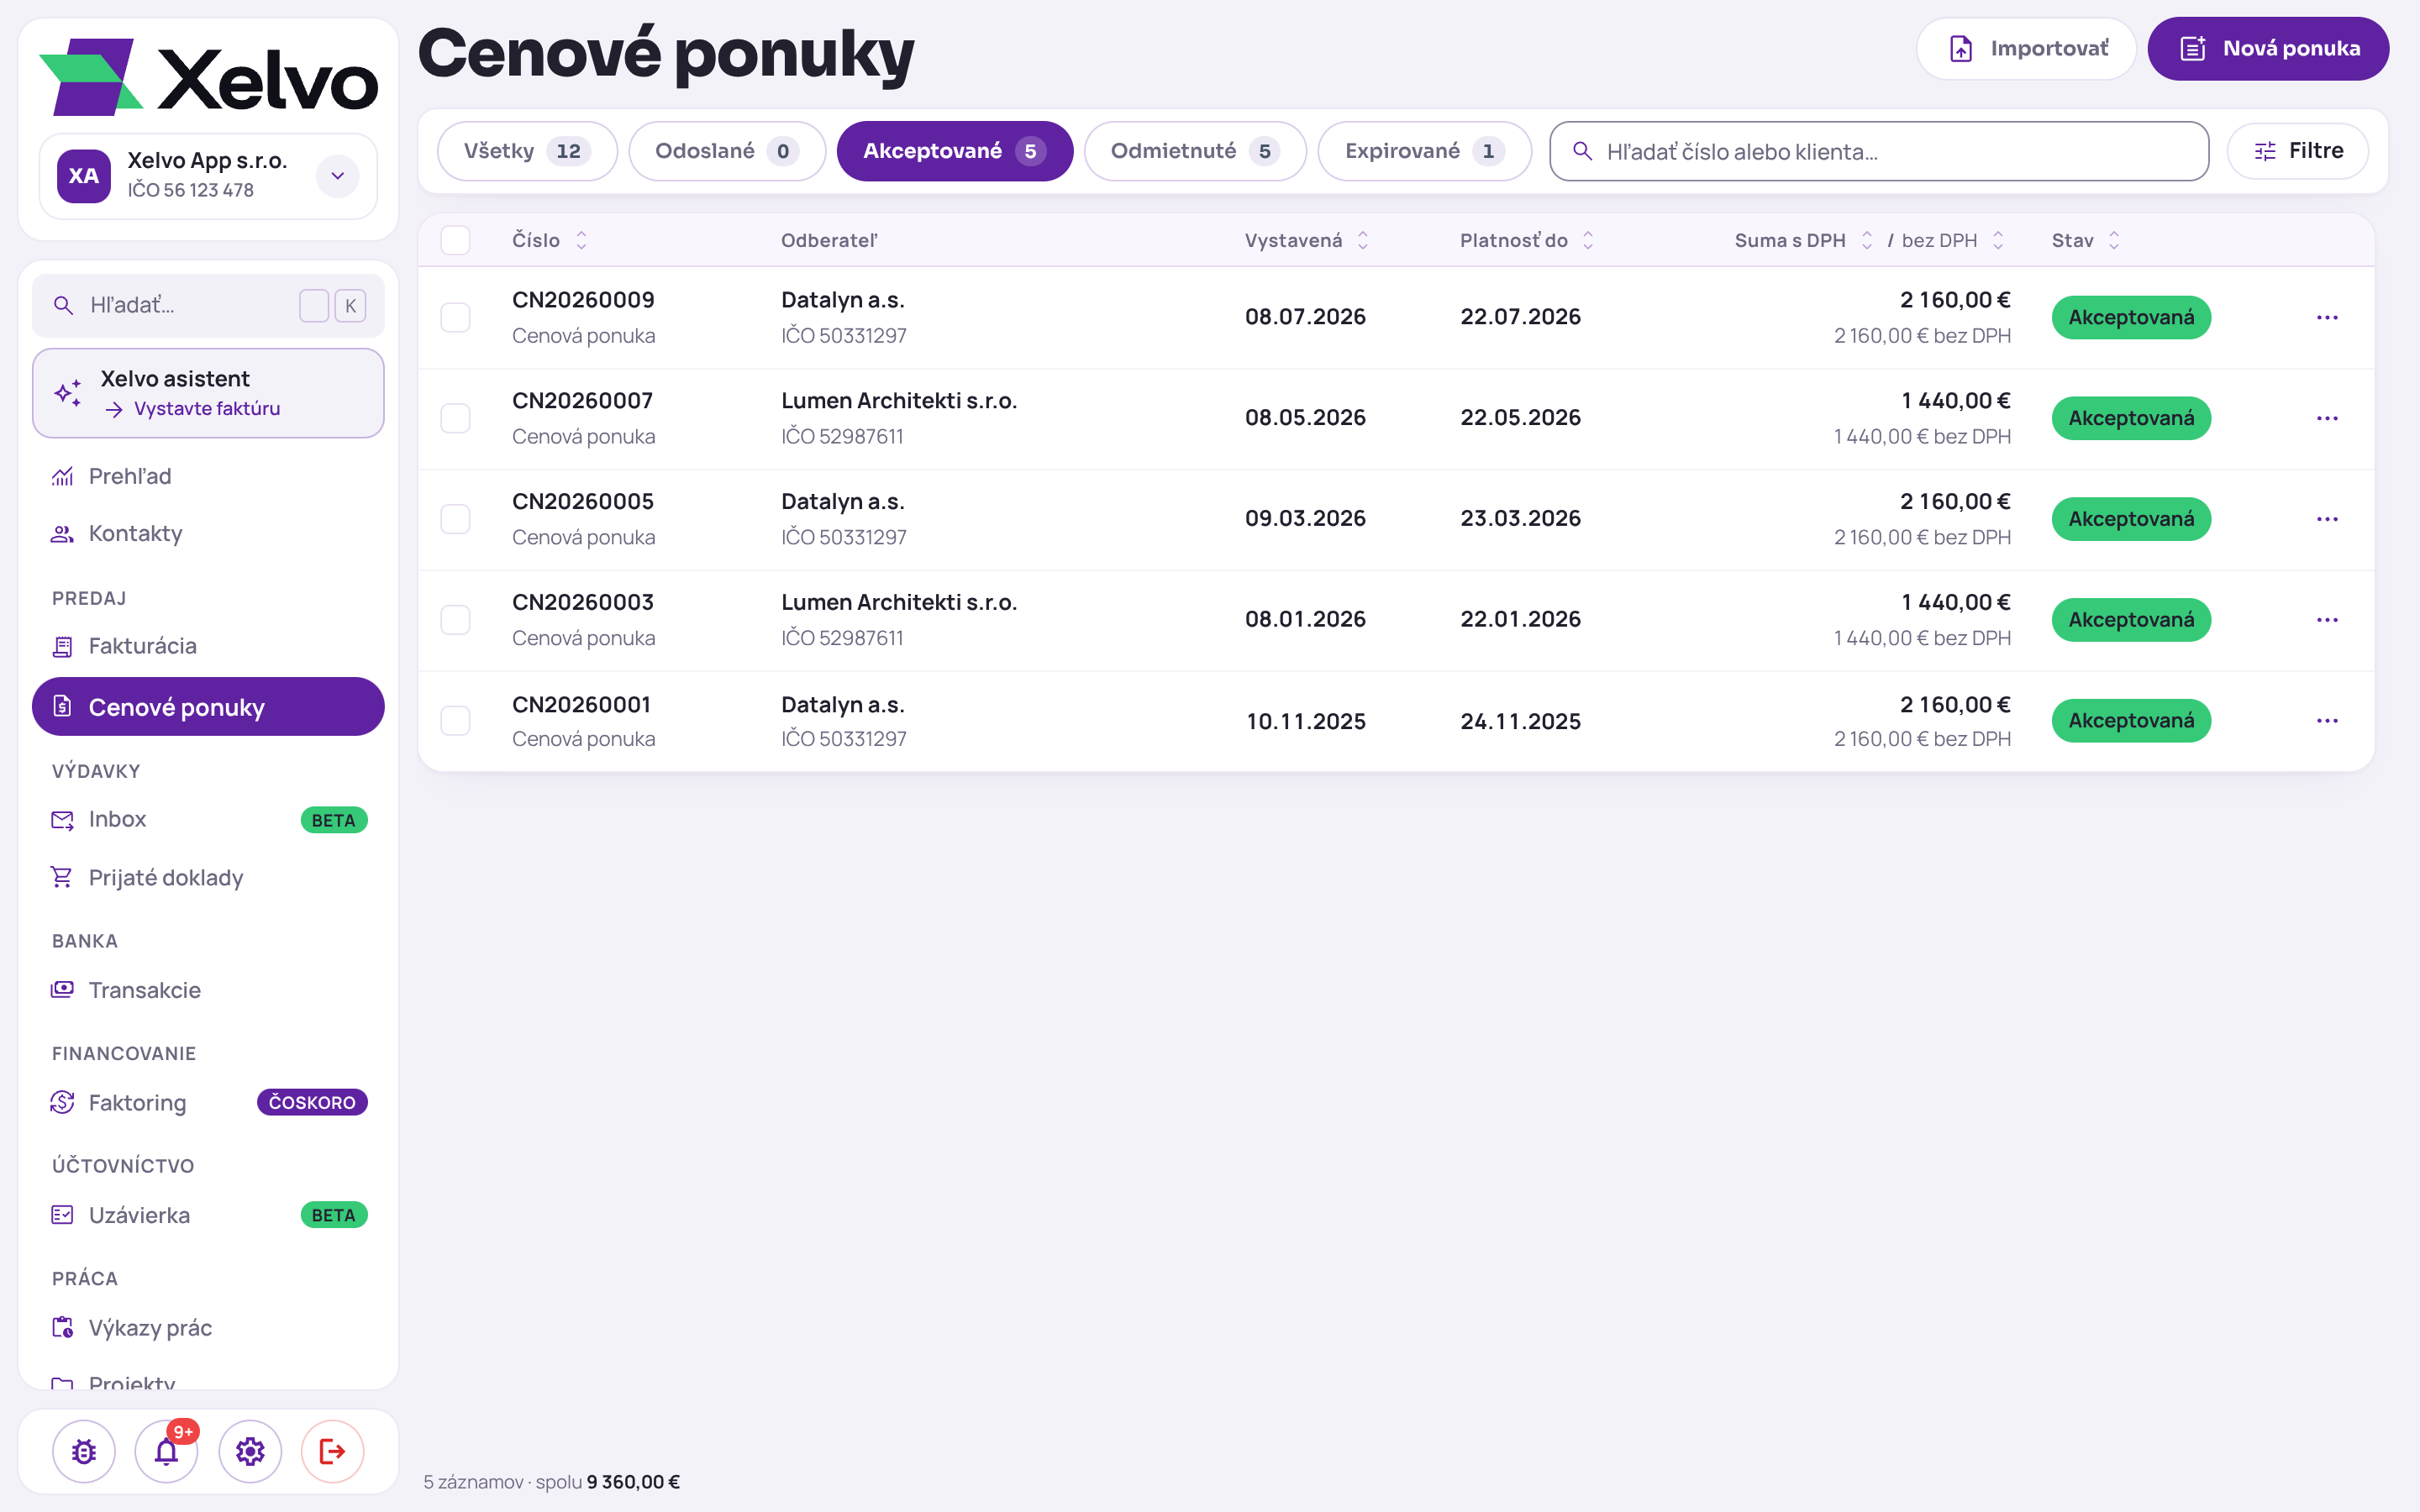Focus the quote search input field
Image resolution: width=2420 pixels, height=1512 pixels.
tap(1879, 151)
